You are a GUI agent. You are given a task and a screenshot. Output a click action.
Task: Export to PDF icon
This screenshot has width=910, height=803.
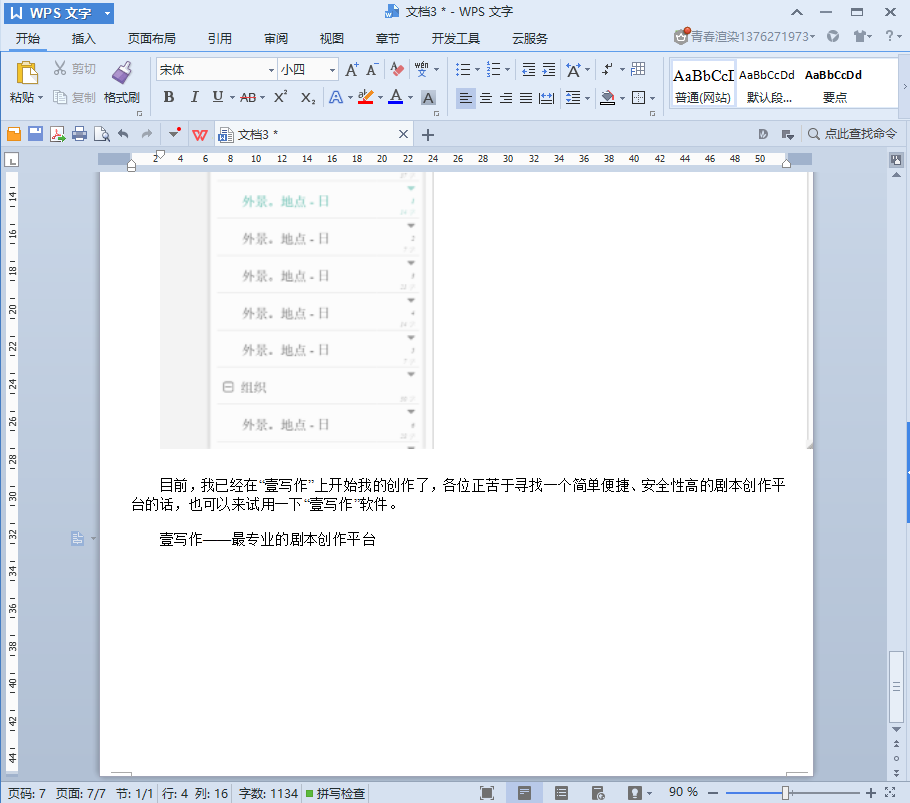click(x=57, y=135)
